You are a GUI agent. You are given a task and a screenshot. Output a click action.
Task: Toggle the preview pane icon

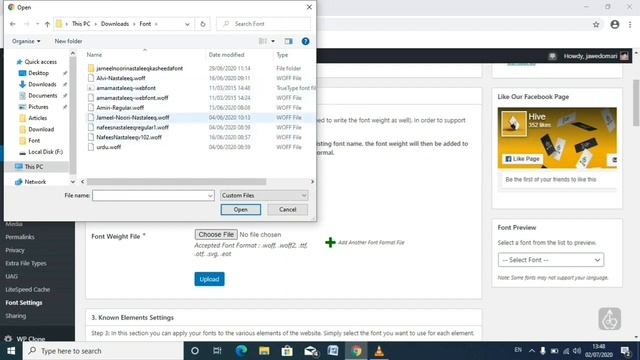pos(289,41)
